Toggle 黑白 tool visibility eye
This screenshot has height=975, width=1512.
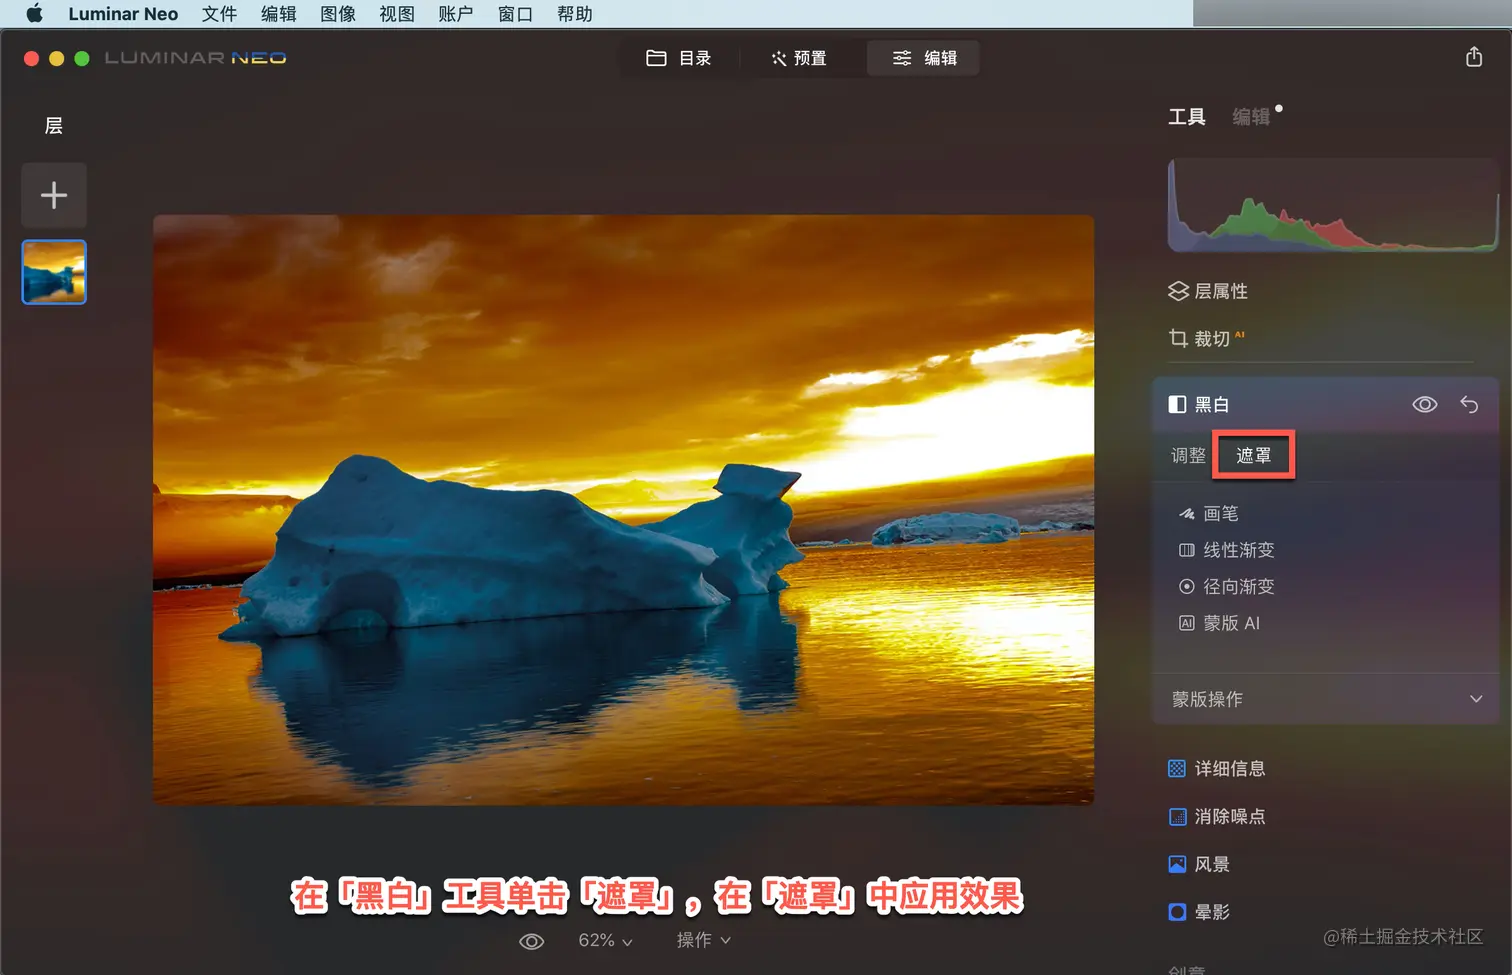1425,405
